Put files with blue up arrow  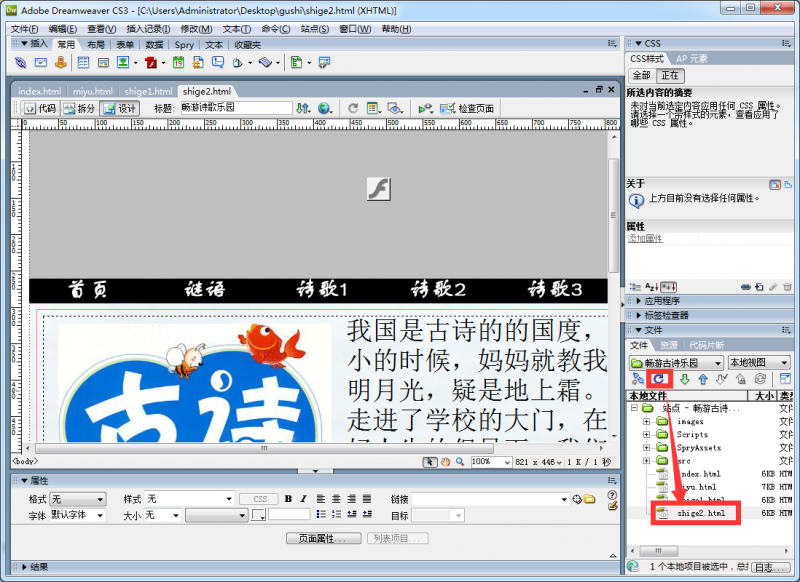703,379
